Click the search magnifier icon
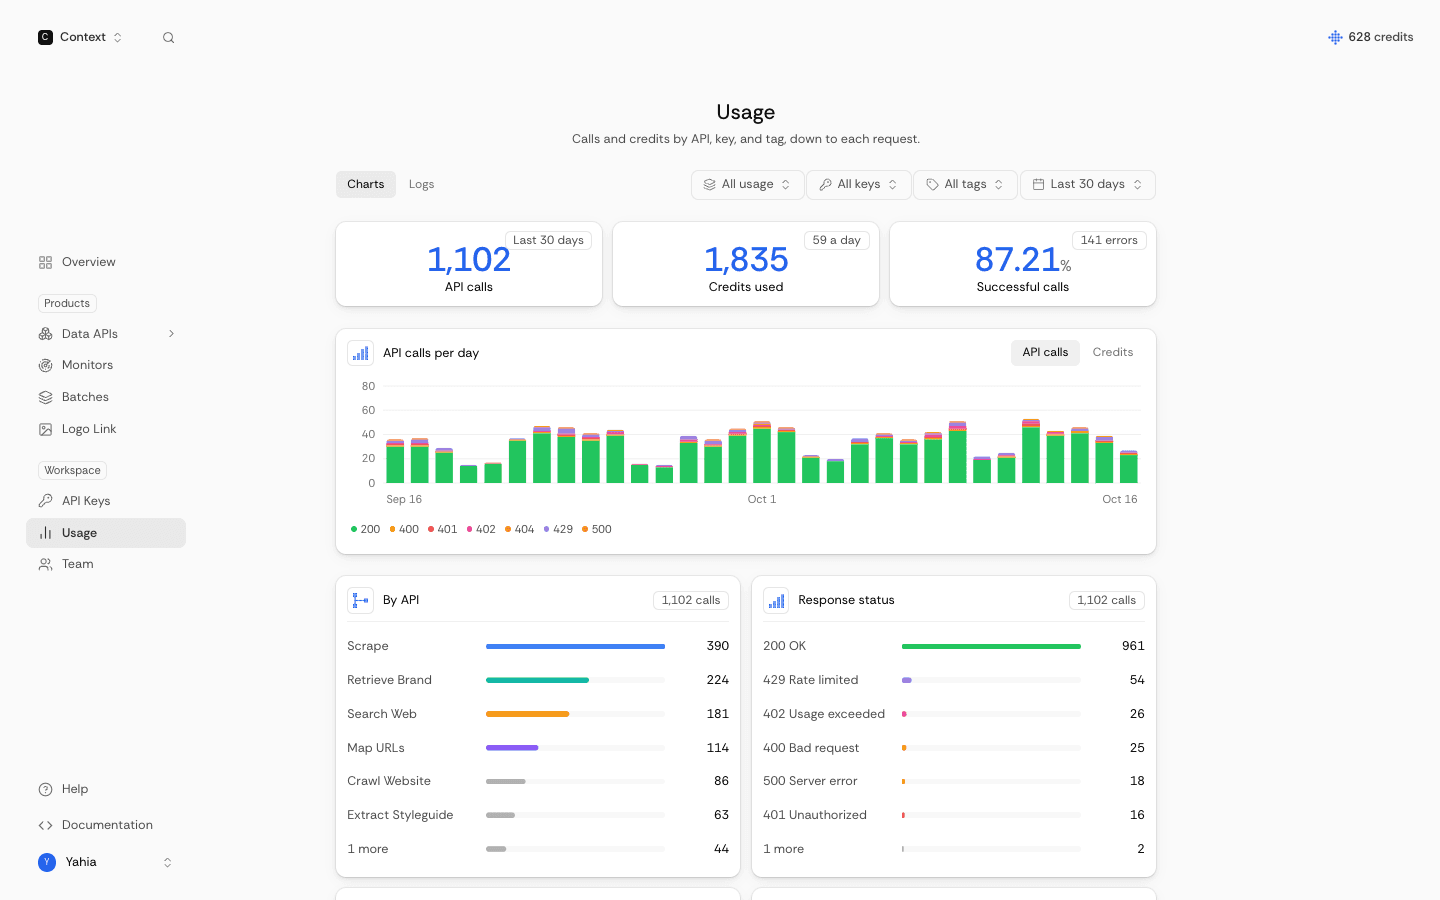Screen dimensions: 1440x900 point(168,38)
